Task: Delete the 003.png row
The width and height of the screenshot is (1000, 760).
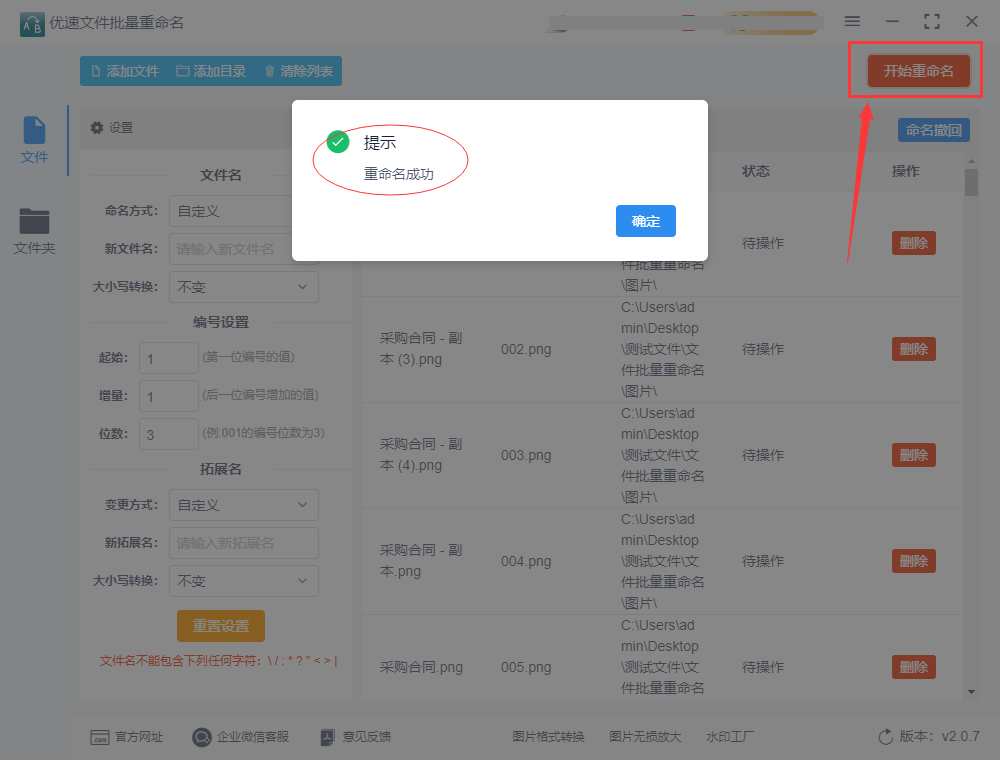Action: 913,455
